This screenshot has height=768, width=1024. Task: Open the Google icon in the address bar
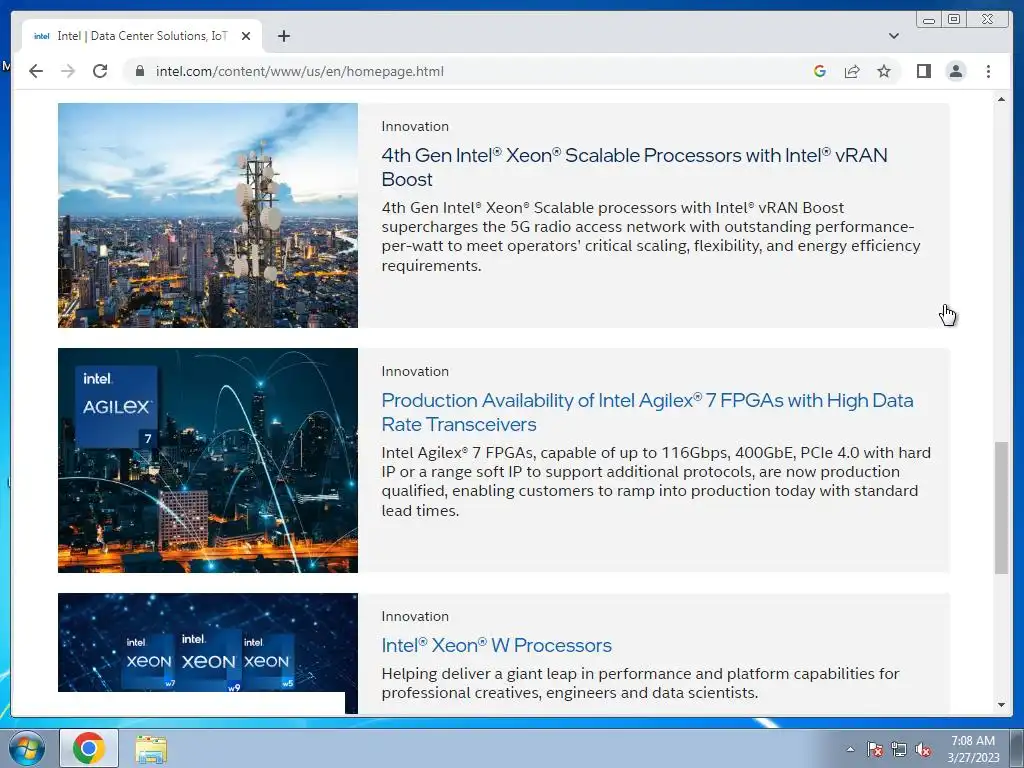(820, 71)
